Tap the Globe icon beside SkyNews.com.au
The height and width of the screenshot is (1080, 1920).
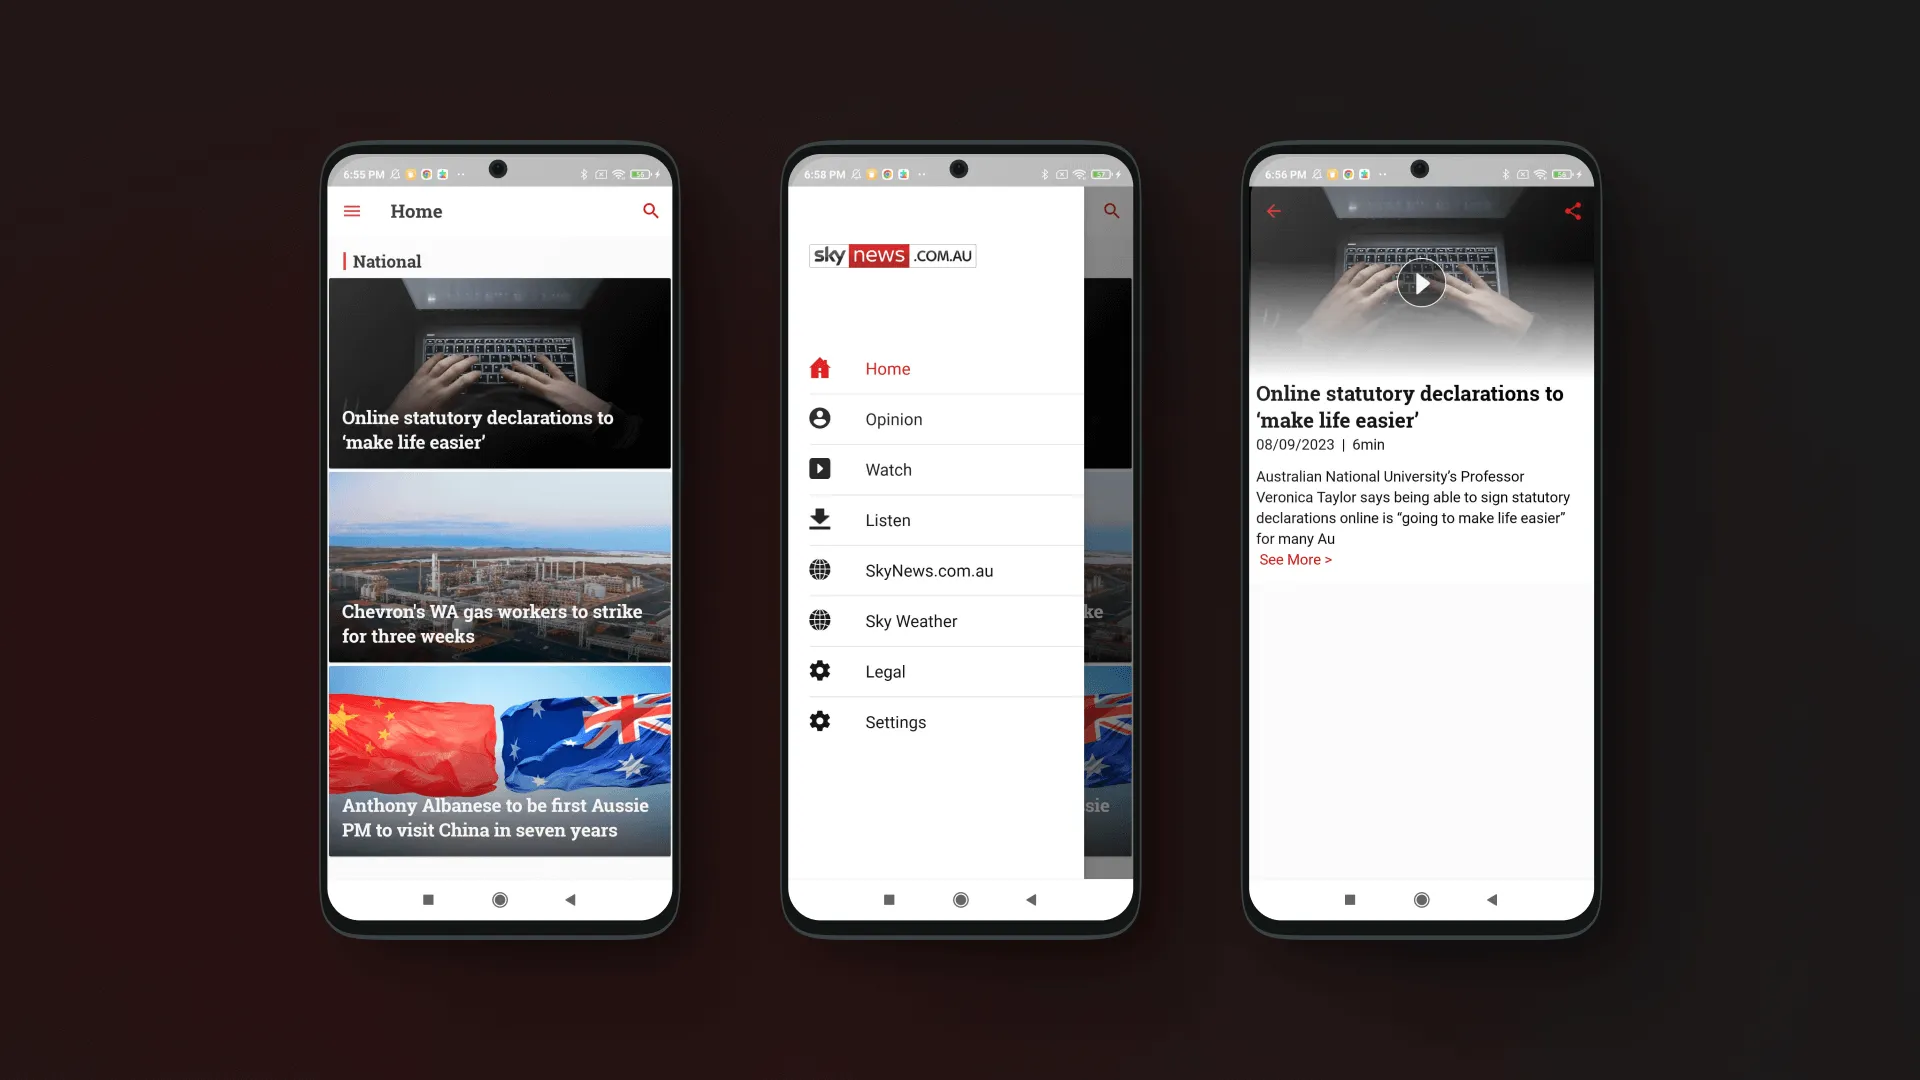[820, 570]
